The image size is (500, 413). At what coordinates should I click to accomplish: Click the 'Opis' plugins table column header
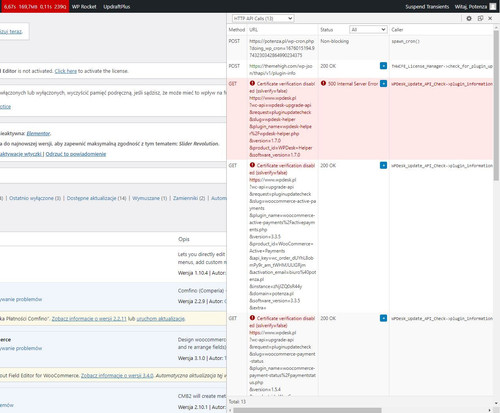coord(184,239)
